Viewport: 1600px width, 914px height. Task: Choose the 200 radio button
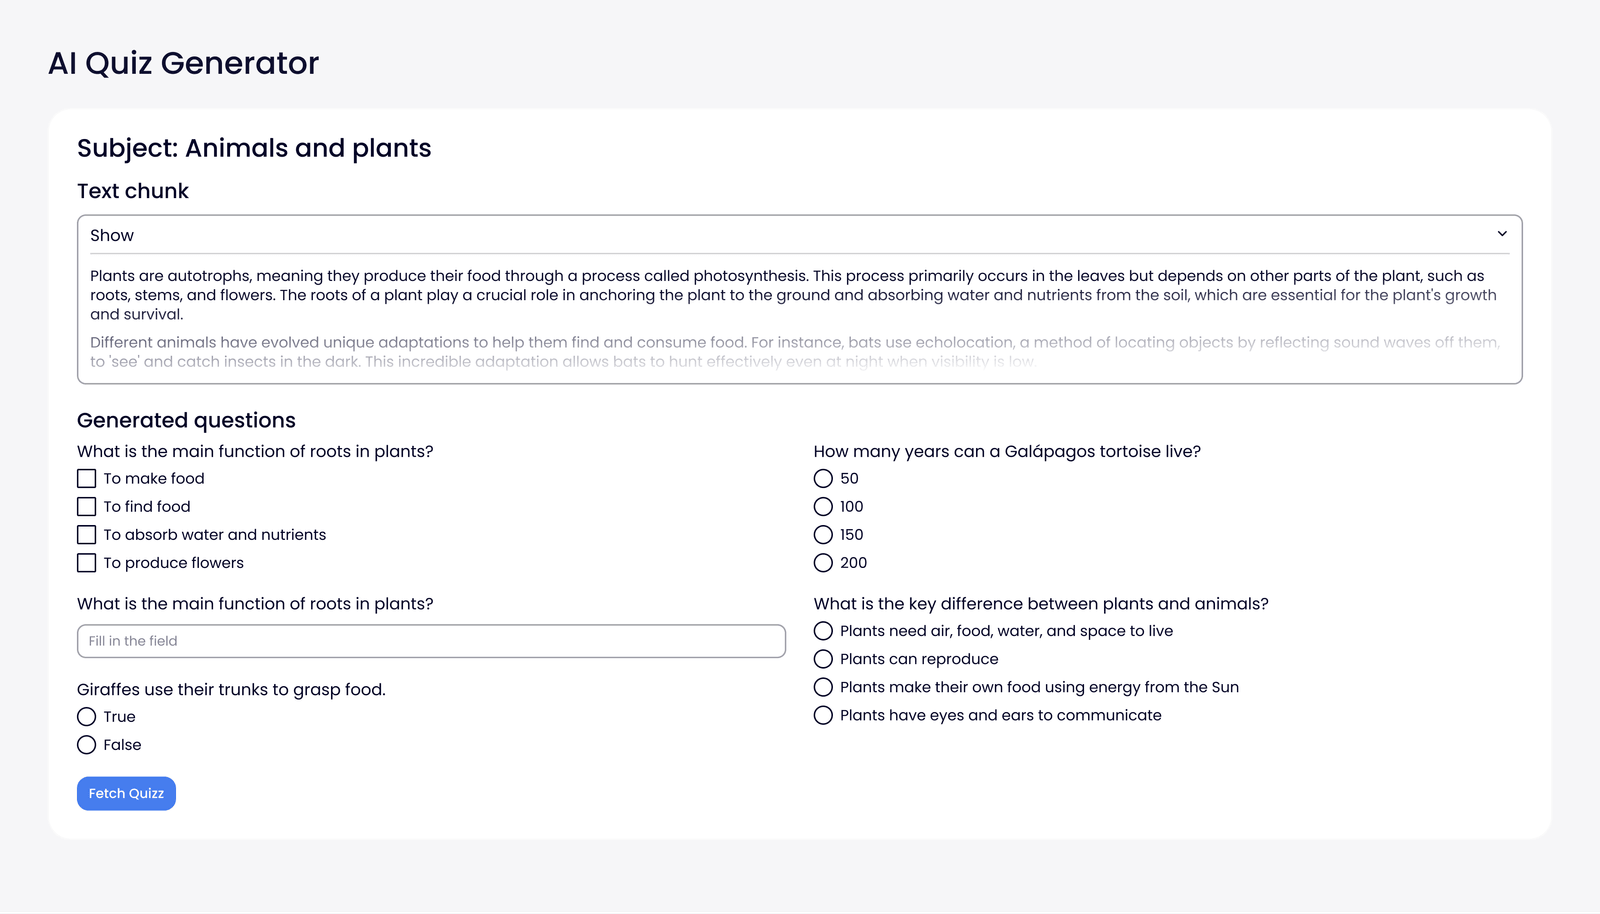tap(823, 563)
